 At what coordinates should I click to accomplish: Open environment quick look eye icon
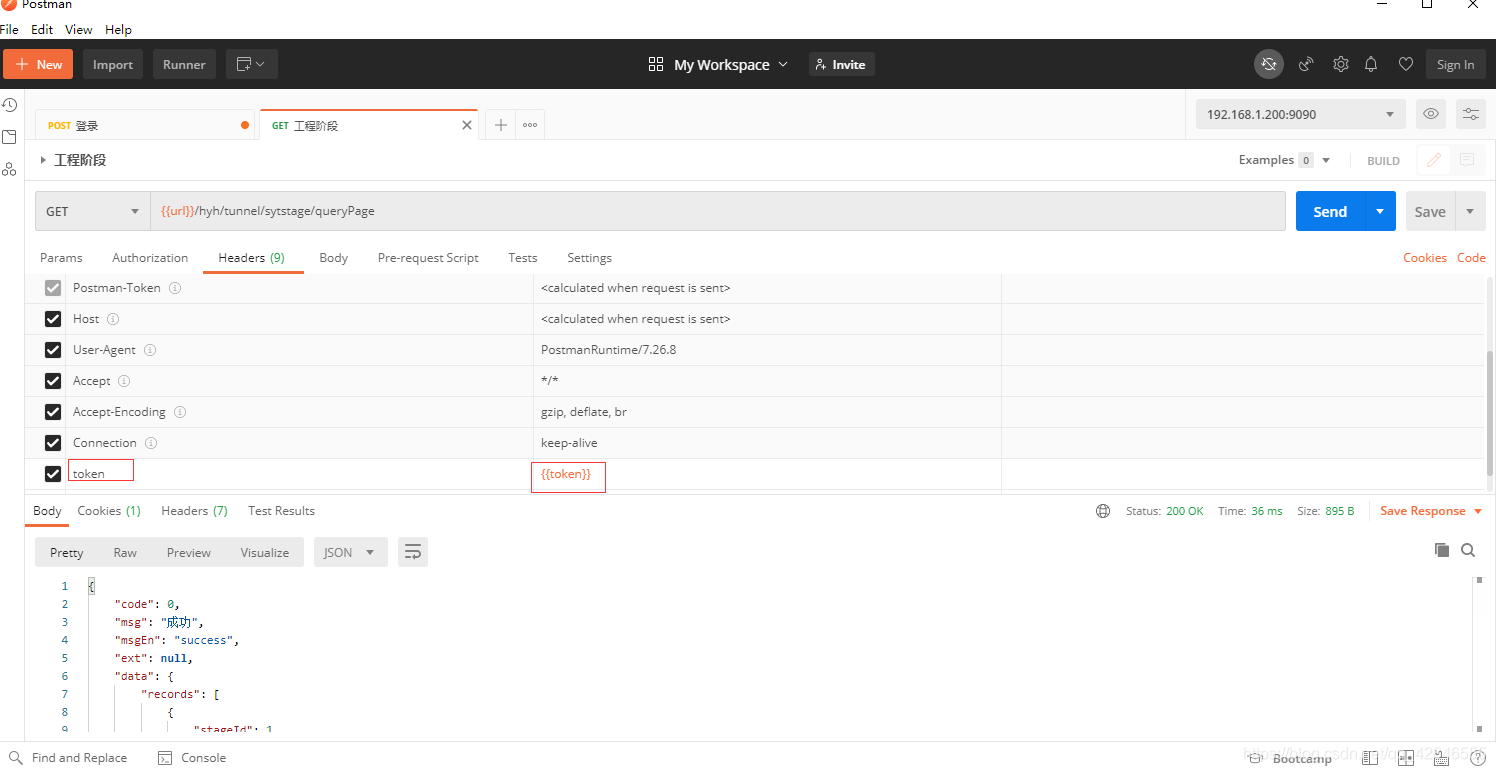(1431, 114)
